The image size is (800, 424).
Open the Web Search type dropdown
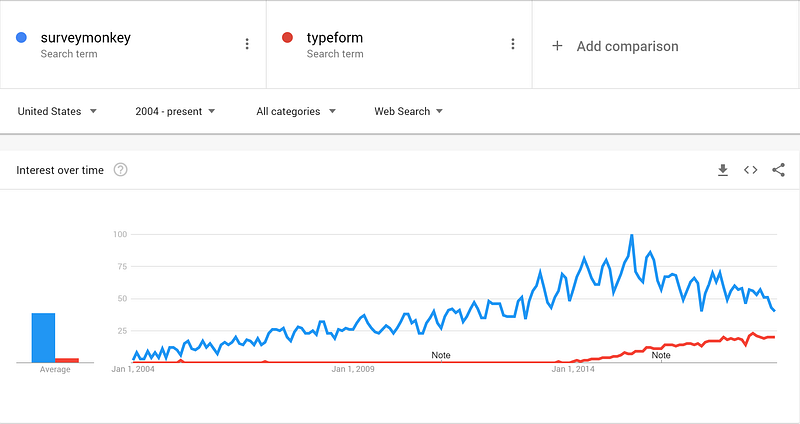tap(408, 111)
